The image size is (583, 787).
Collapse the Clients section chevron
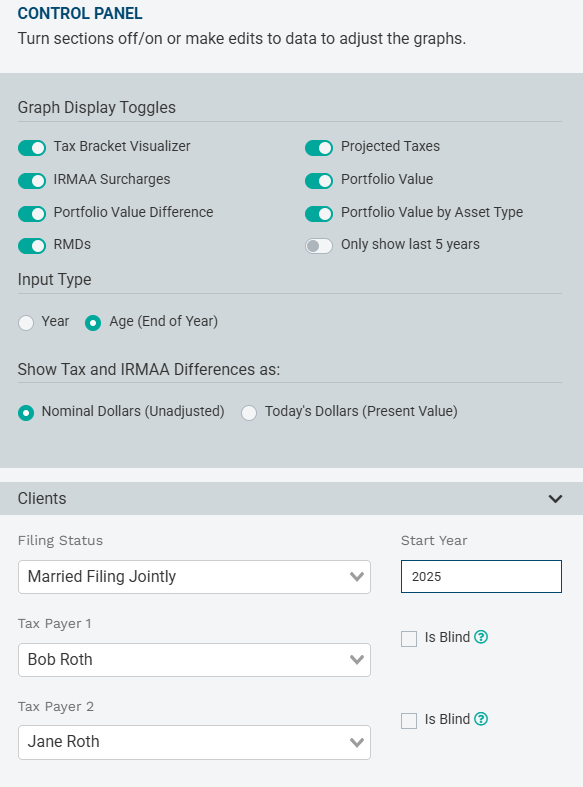click(555, 498)
